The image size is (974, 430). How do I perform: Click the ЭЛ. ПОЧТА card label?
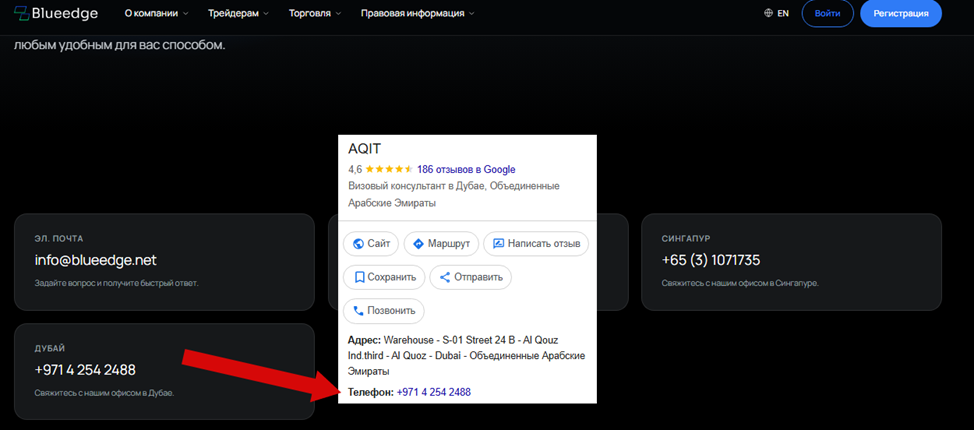pyautogui.click(x=59, y=239)
